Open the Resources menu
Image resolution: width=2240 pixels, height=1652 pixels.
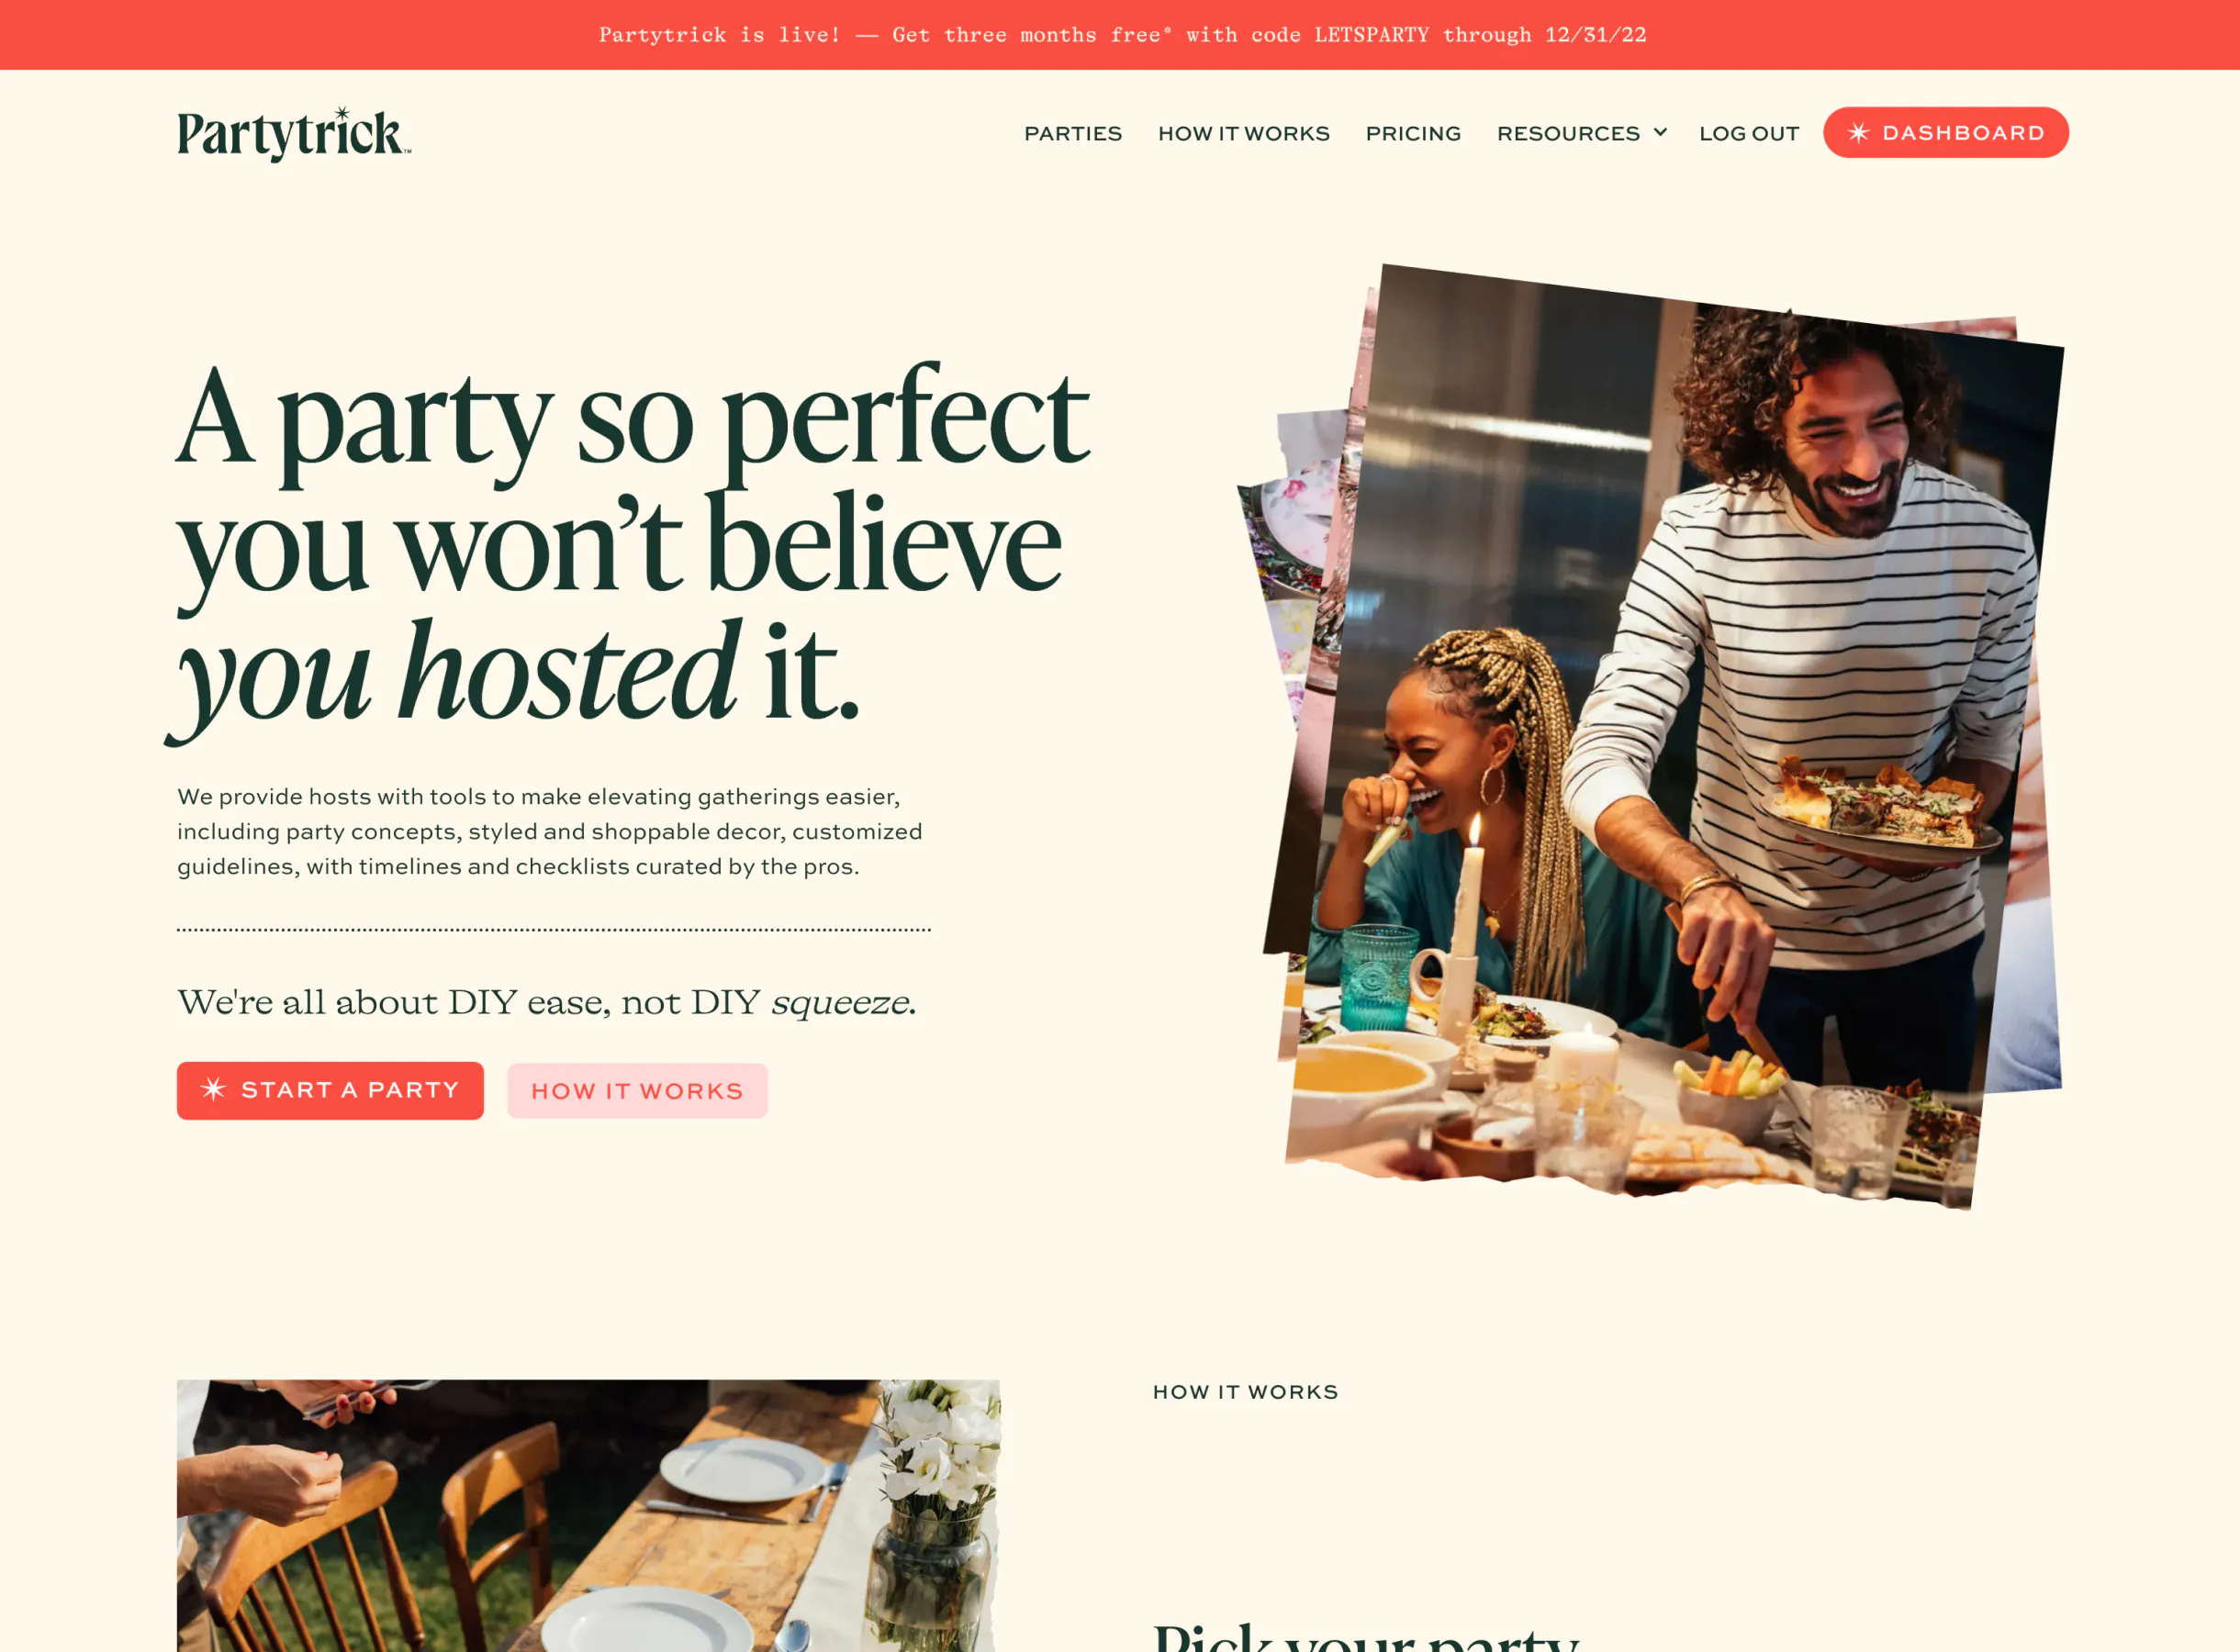tap(1581, 133)
